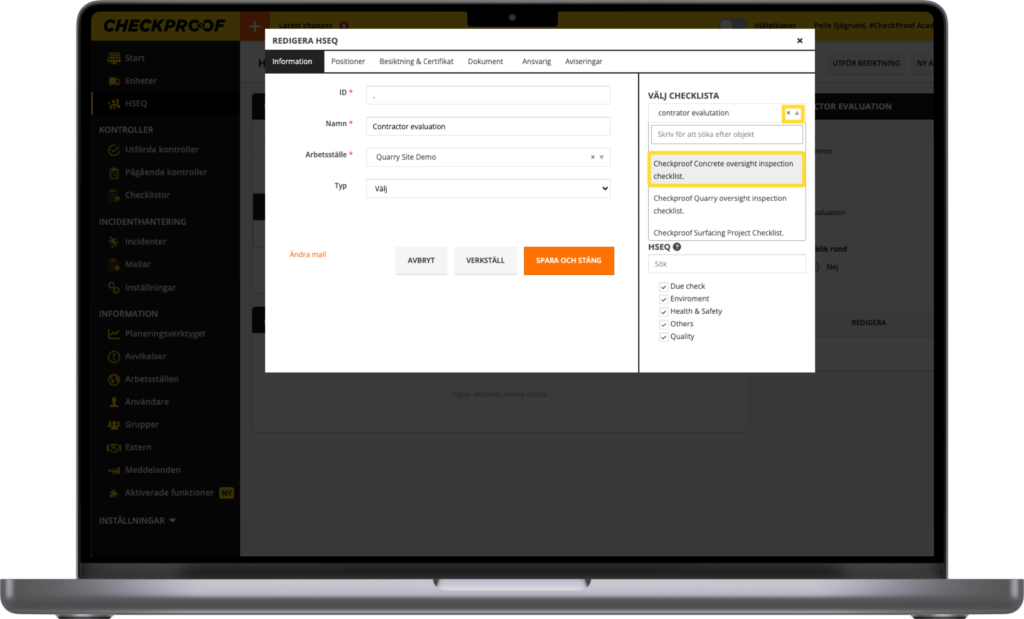Click the Incidenter sidebar icon

114,242
